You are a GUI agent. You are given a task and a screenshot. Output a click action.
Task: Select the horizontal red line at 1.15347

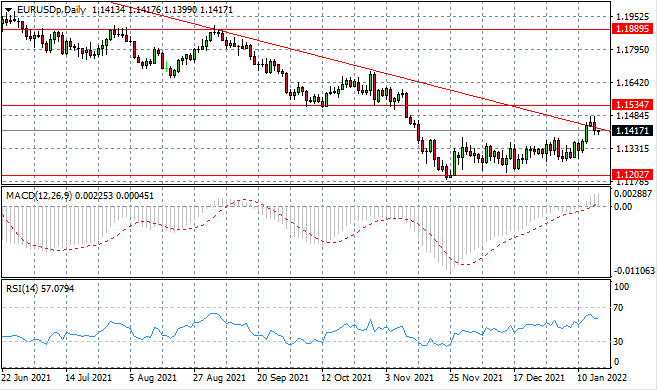click(306, 106)
